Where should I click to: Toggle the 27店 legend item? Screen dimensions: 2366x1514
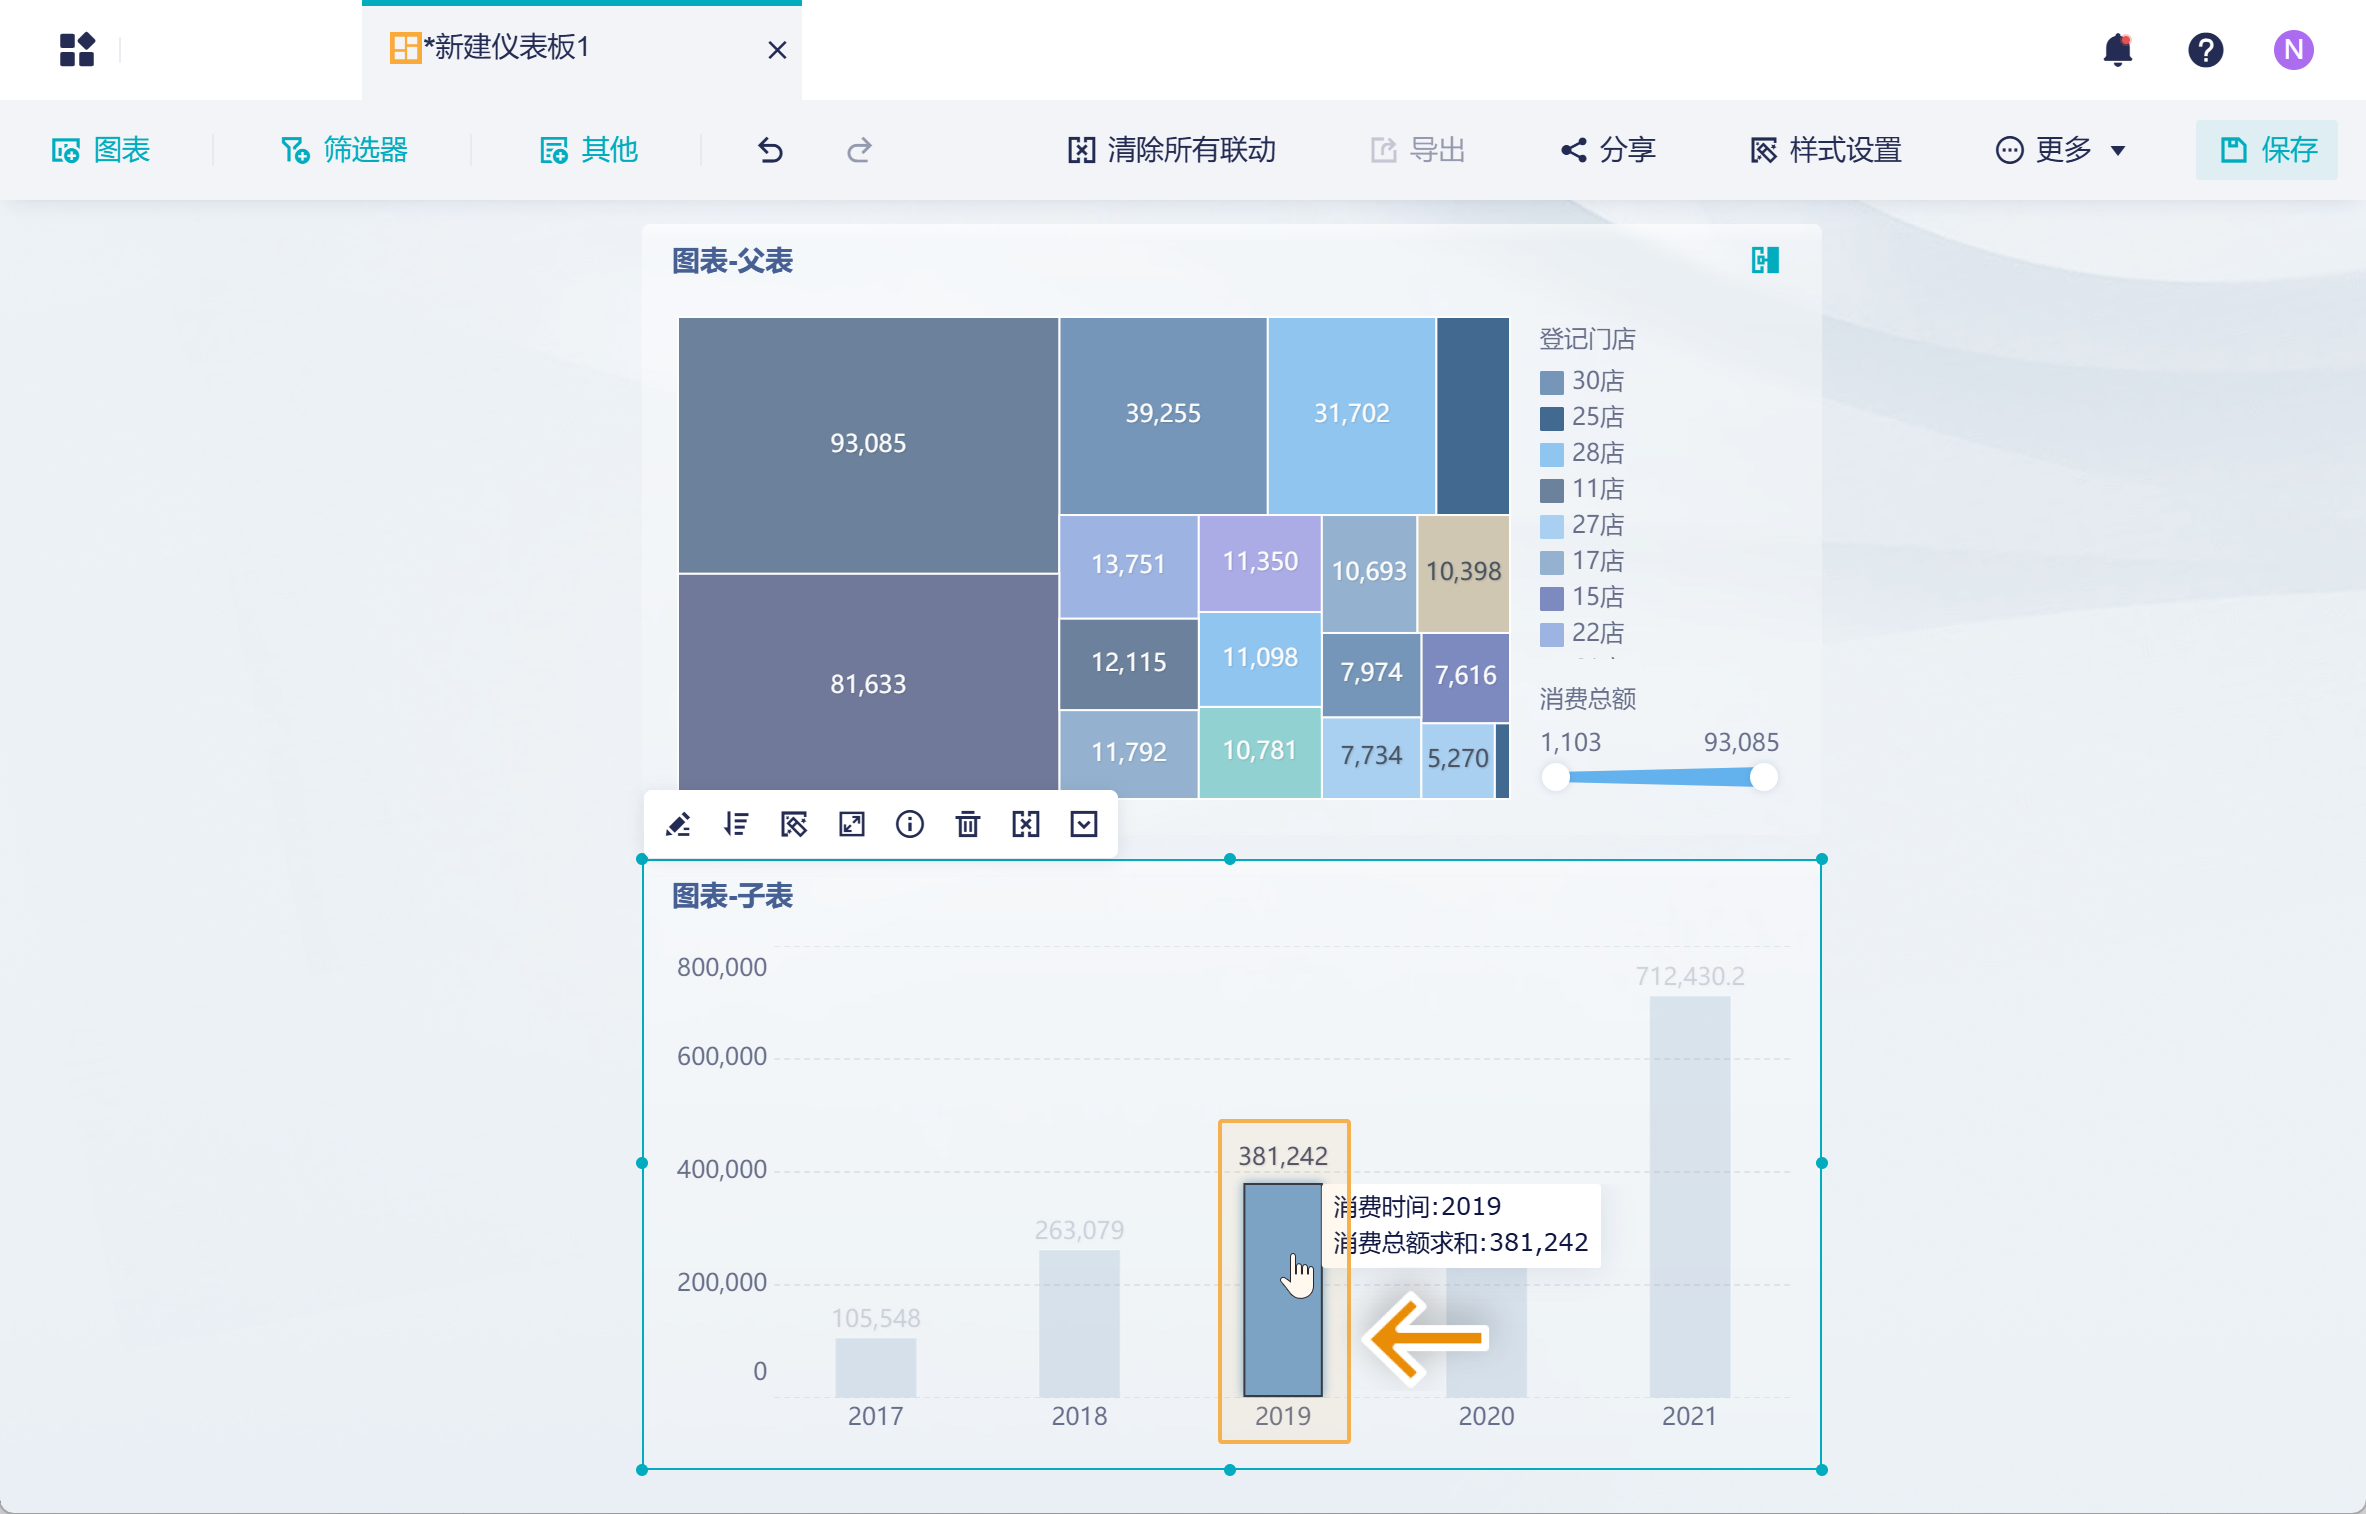tap(1582, 525)
